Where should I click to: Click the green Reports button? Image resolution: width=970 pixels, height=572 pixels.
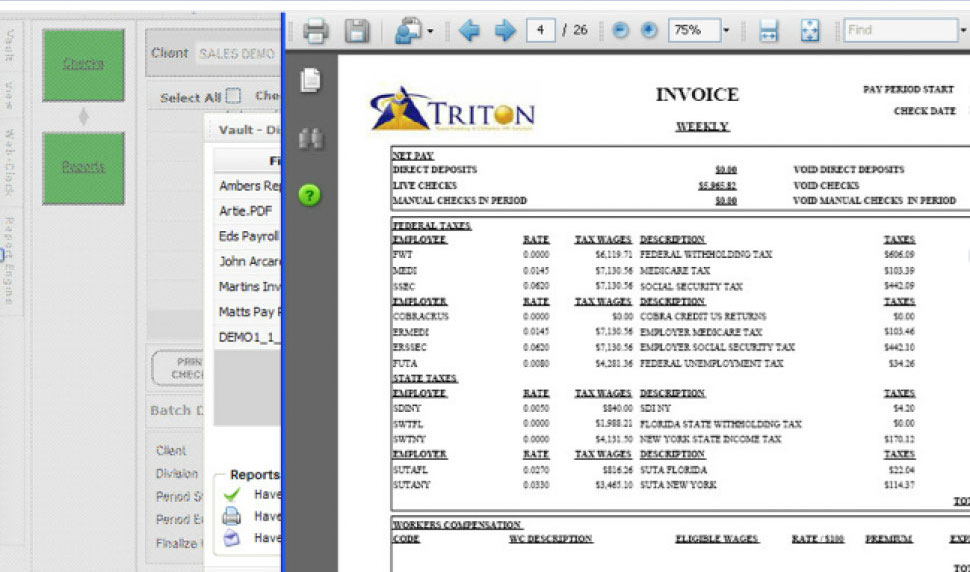pos(83,168)
